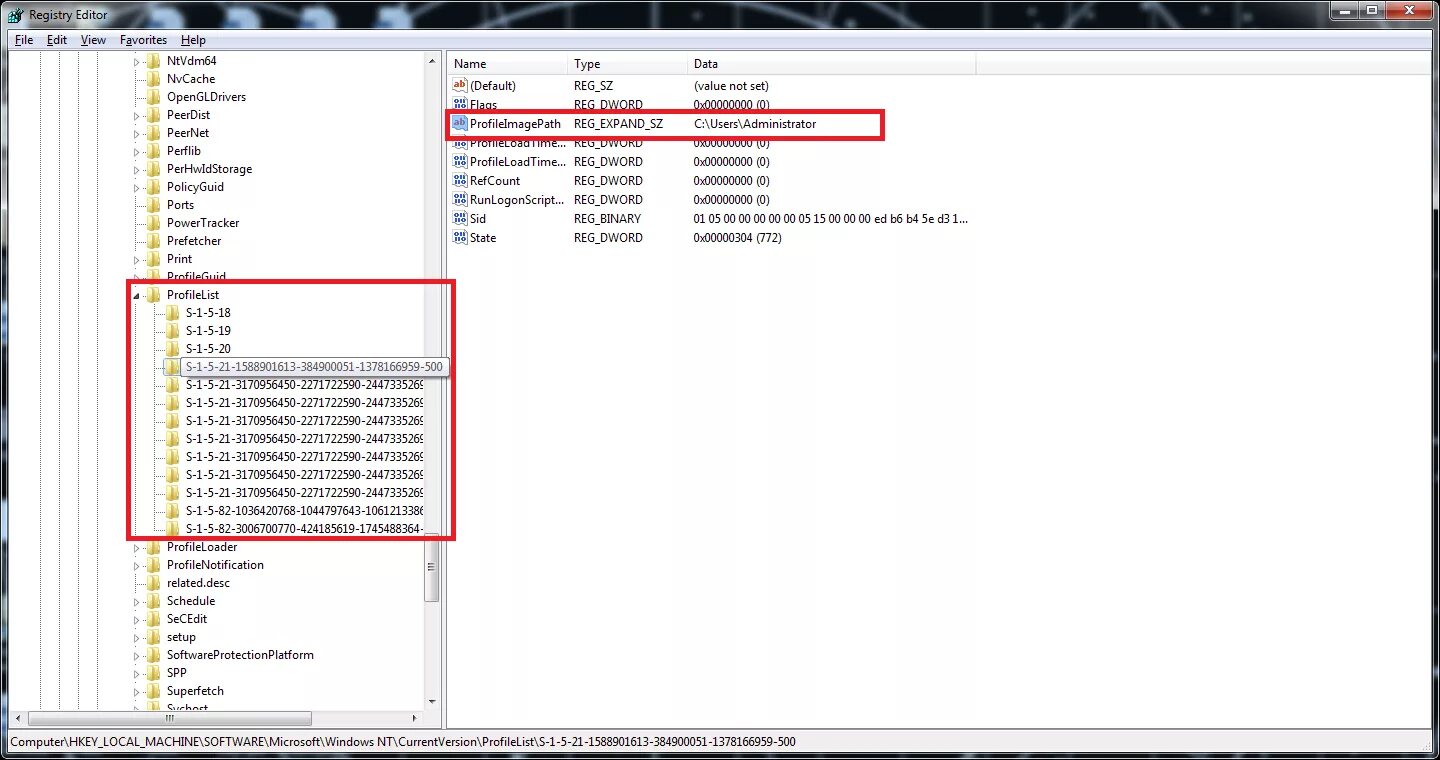Viewport: 1440px width, 760px height.
Task: Click the RunLogonScript value icon
Action: (460, 200)
